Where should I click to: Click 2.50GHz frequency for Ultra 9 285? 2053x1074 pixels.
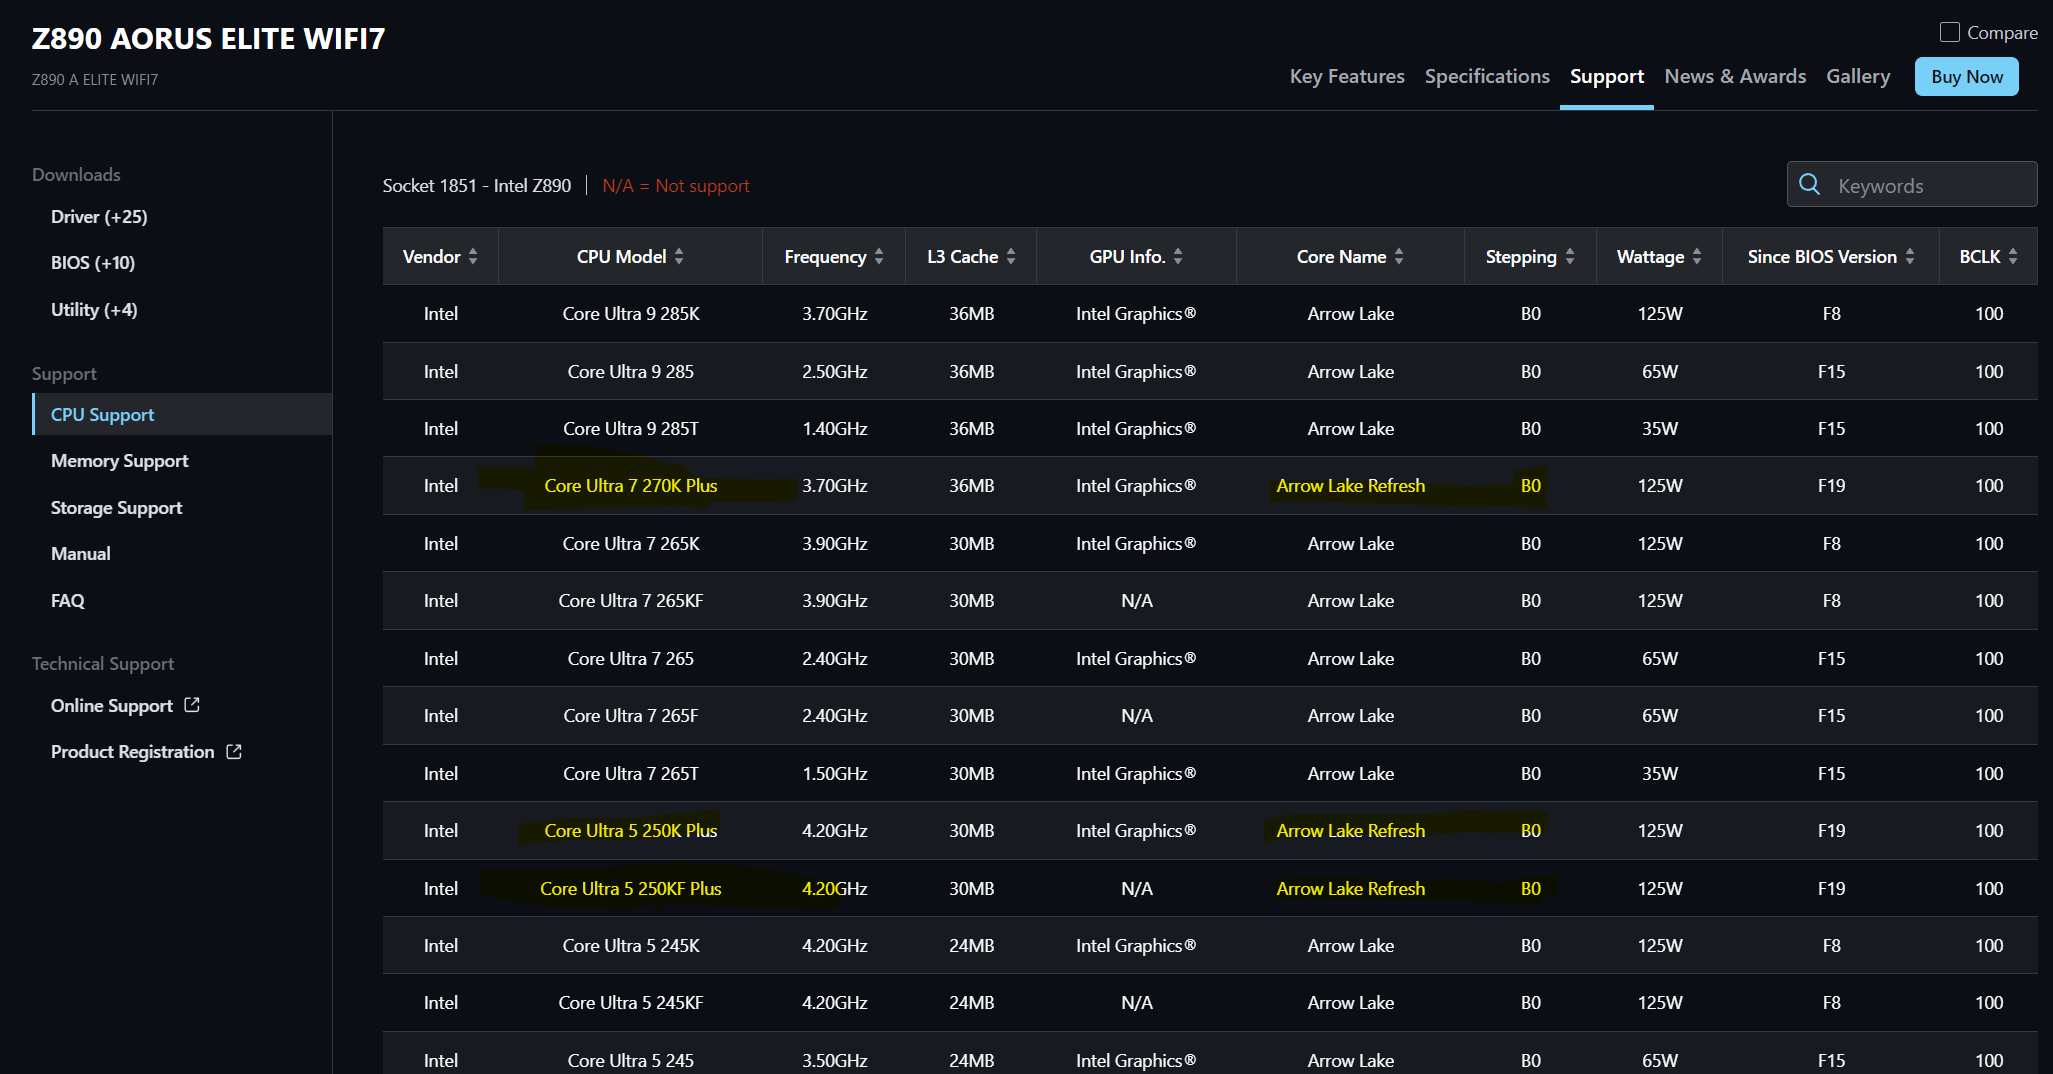(835, 371)
